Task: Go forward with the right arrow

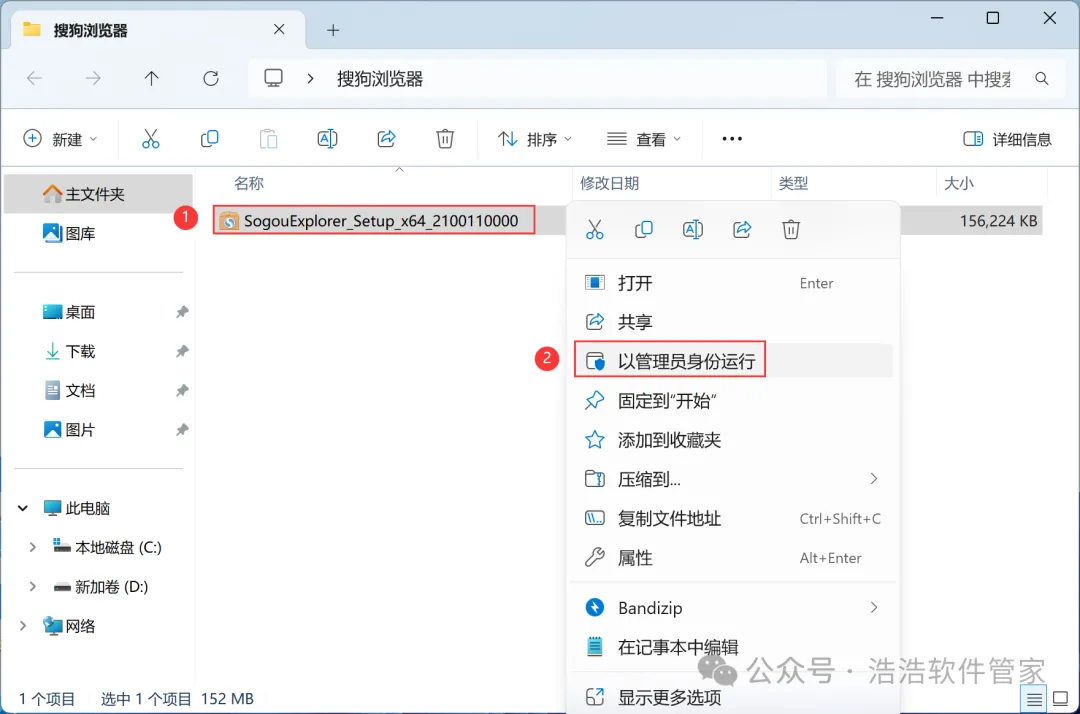Action: [x=93, y=78]
